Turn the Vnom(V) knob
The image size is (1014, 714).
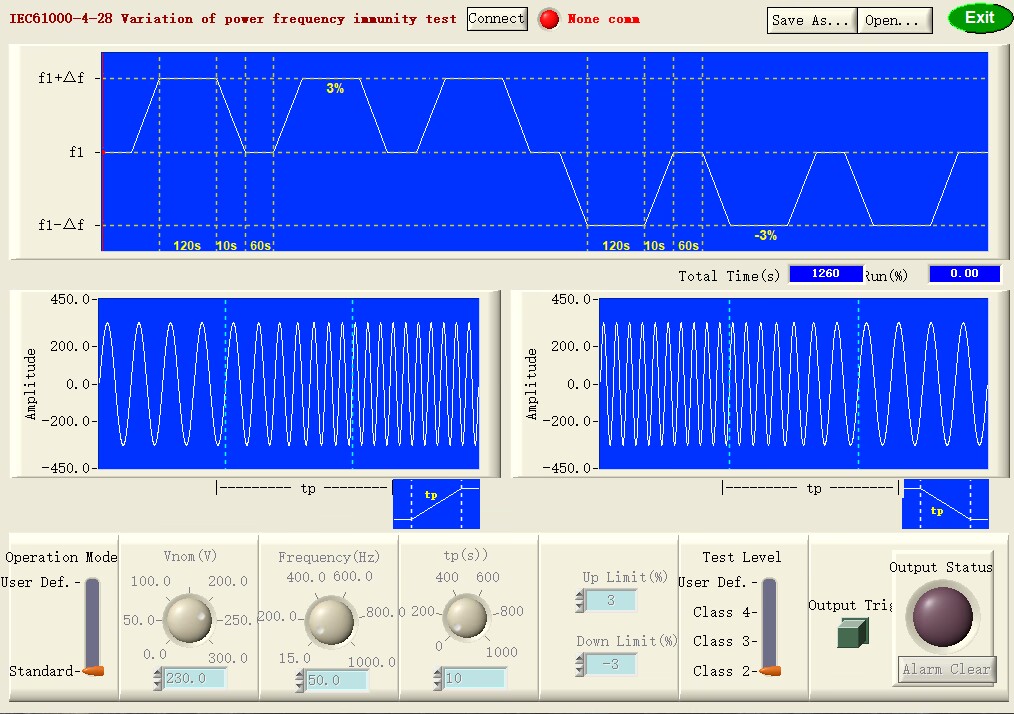(x=188, y=619)
